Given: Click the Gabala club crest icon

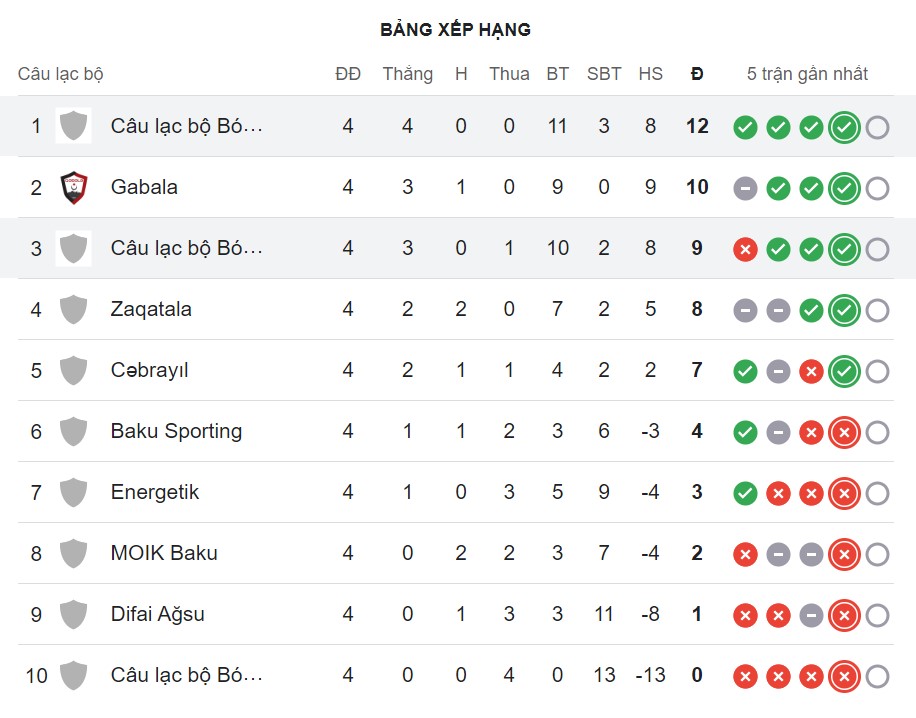Looking at the screenshot, I should pos(73,187).
